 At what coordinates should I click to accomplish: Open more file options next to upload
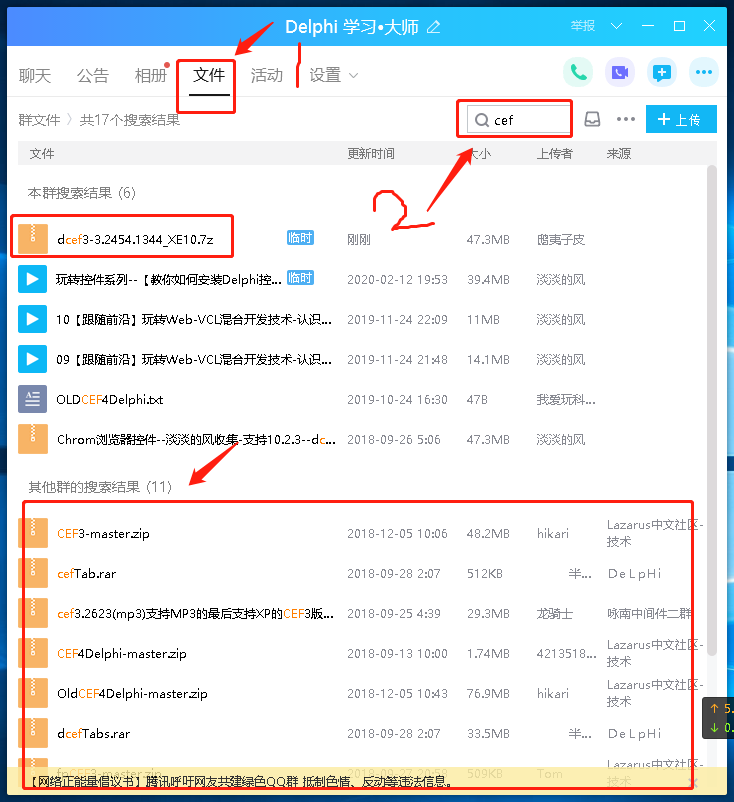[626, 120]
